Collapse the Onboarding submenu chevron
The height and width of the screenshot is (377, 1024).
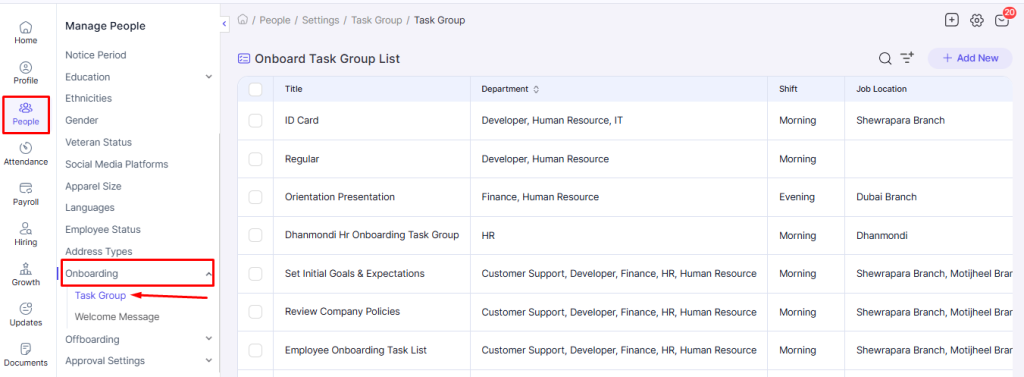click(209, 274)
